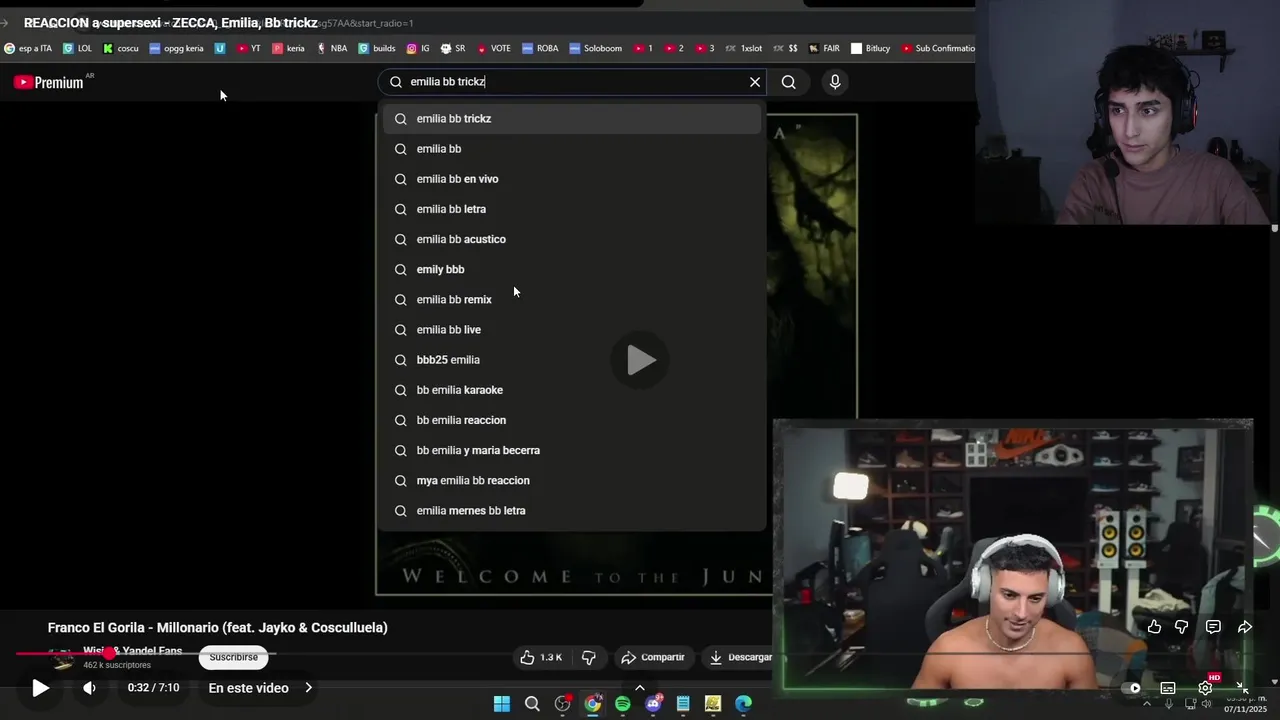
Task: Open Windows Start menu
Action: (502, 704)
